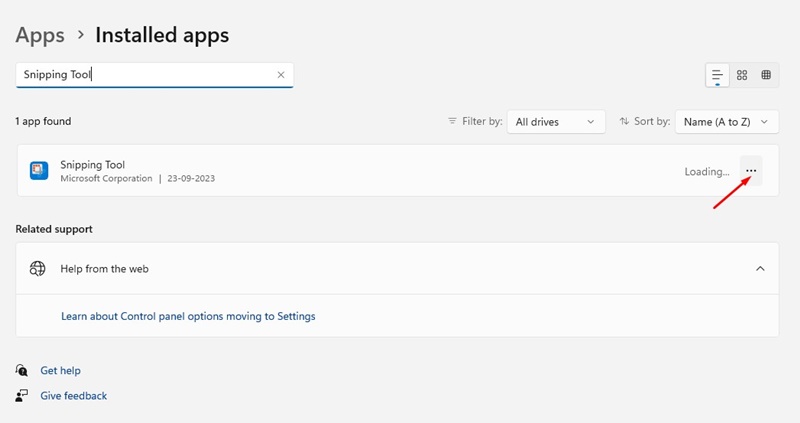The height and width of the screenshot is (423, 800).
Task: Click the Installed apps breadcrumb title
Action: coord(162,35)
